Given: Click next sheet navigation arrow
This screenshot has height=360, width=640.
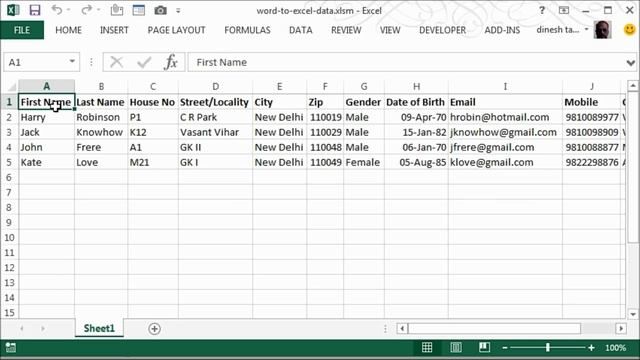Looking at the screenshot, I should (42, 329).
